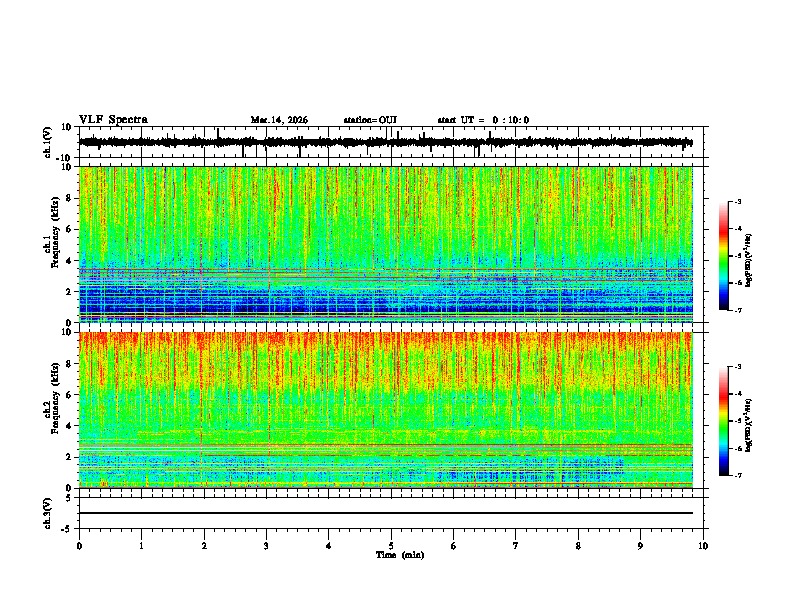Click the "-5" label on ch.2 color bar

pos(738,421)
